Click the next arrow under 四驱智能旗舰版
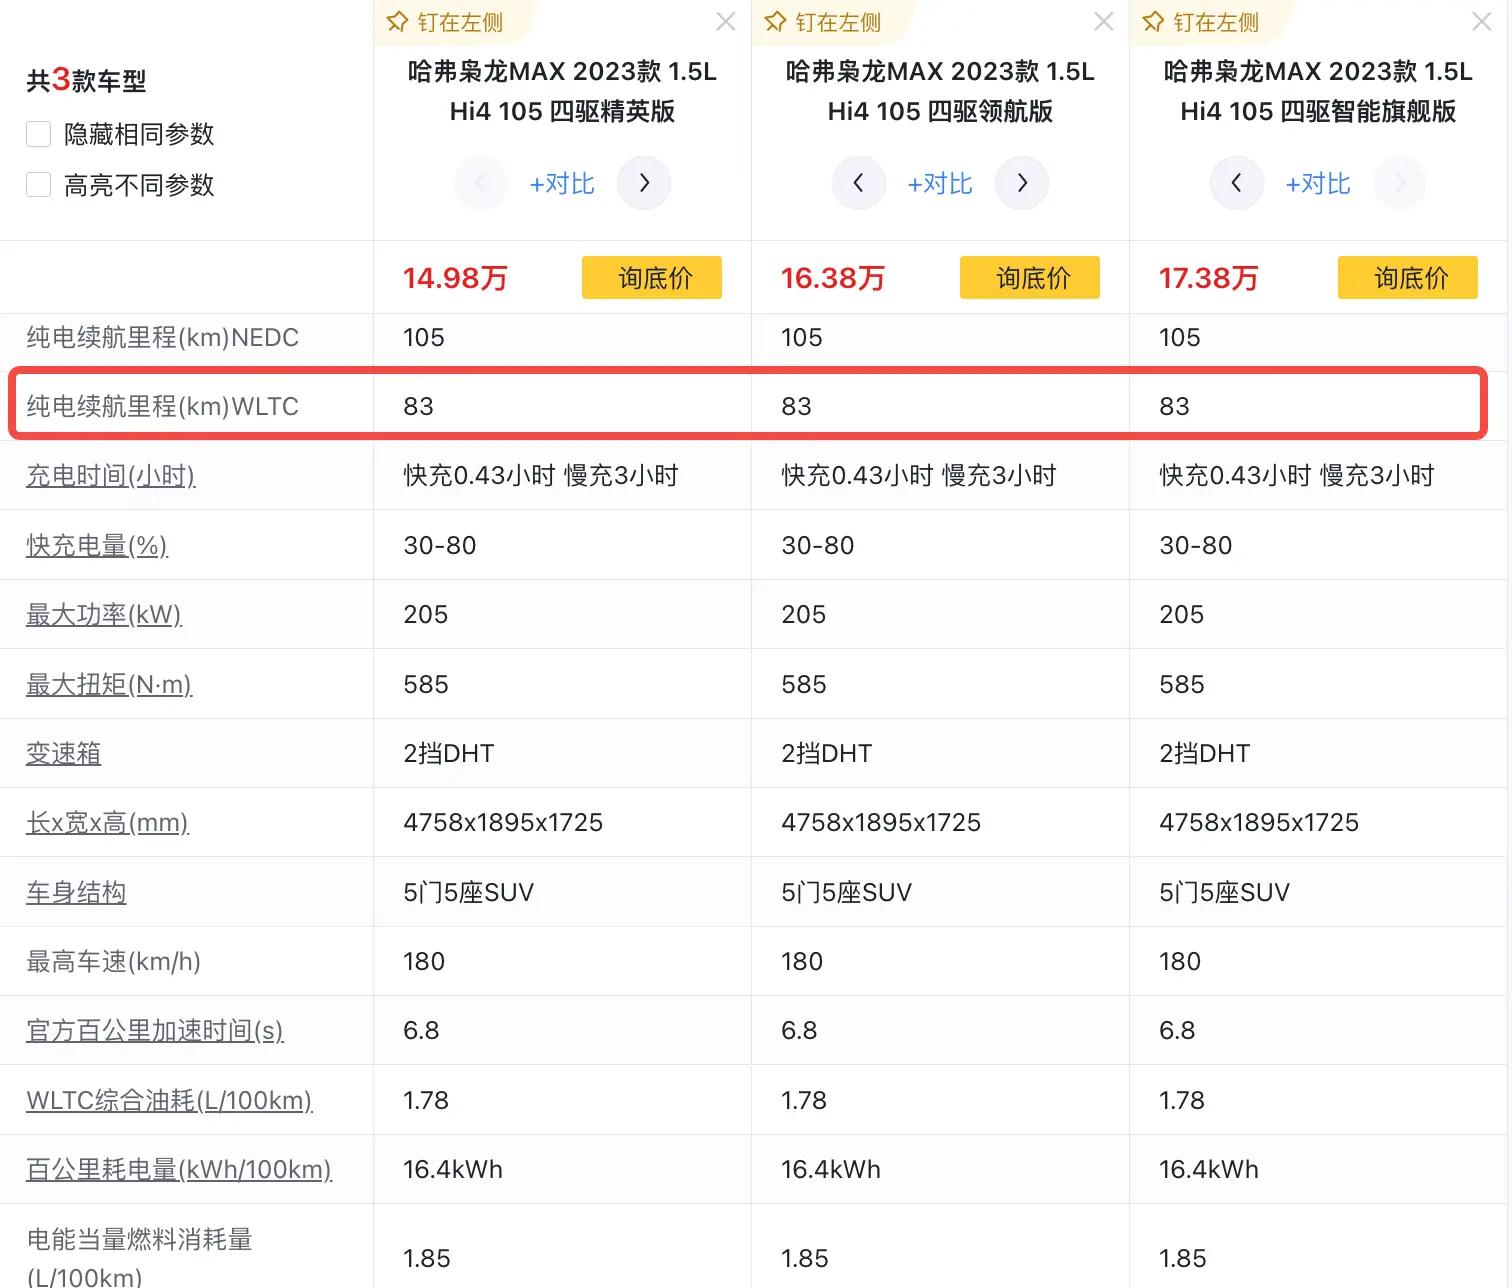 1400,183
